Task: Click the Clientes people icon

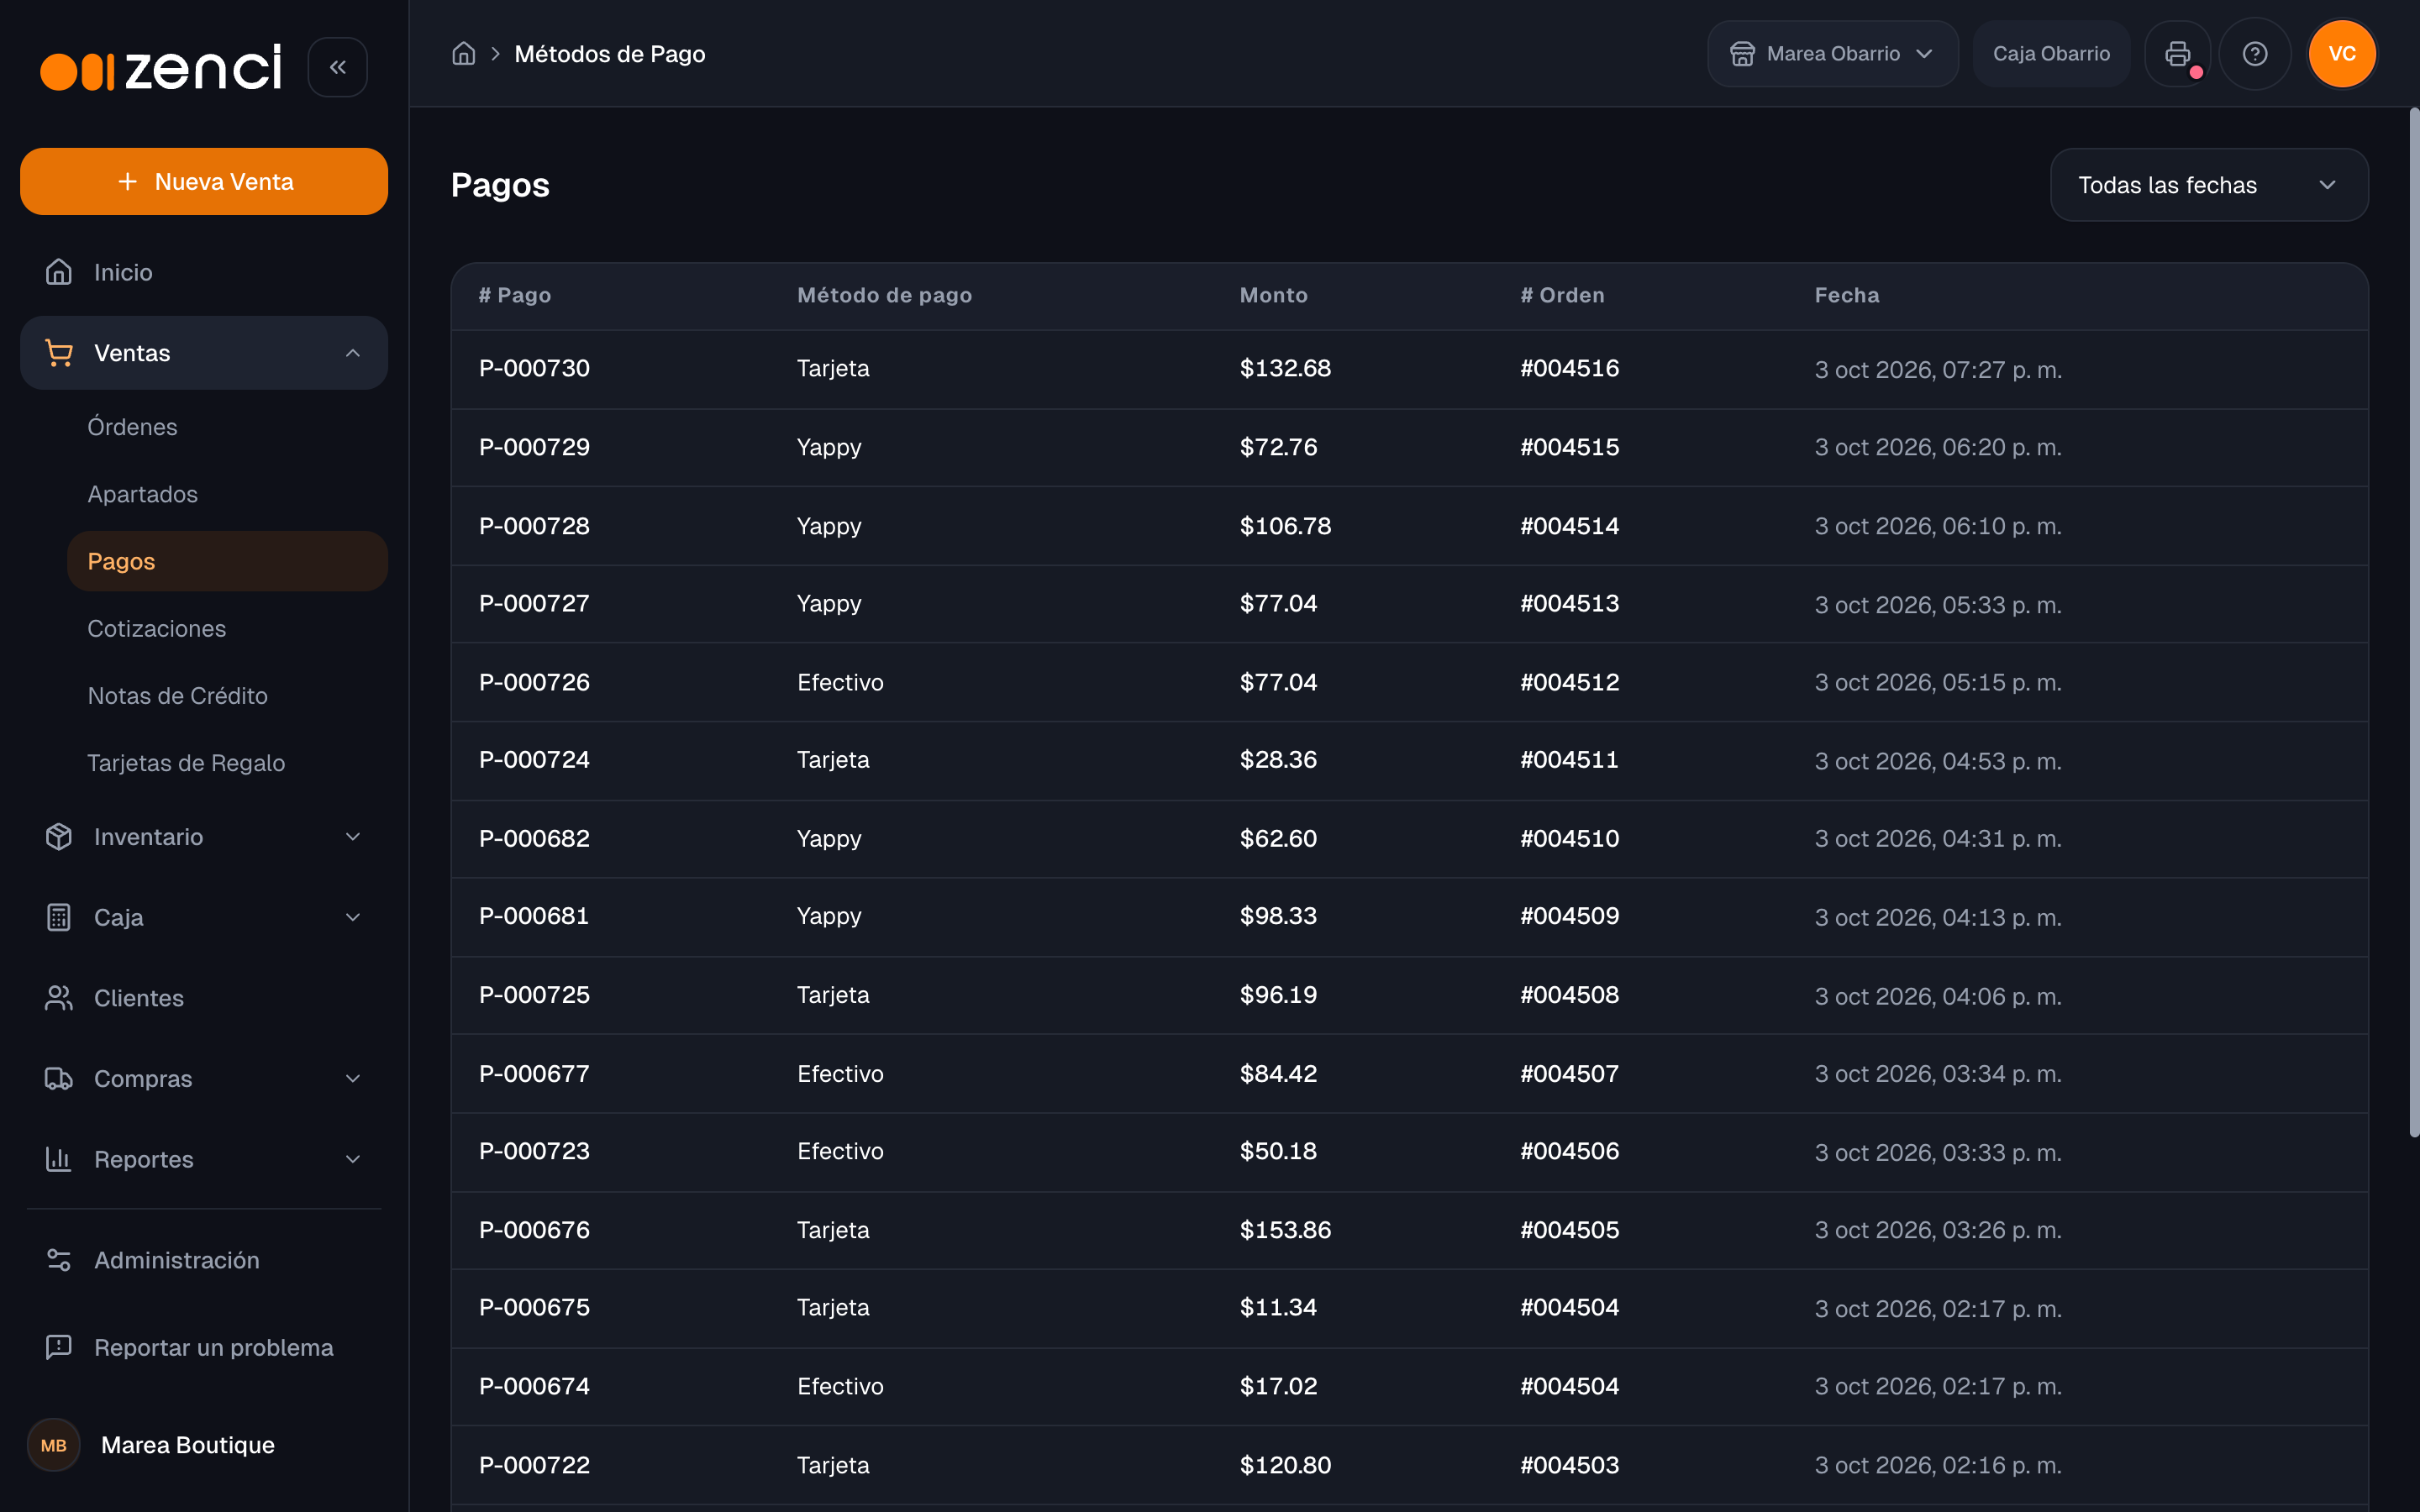Action: [59, 998]
